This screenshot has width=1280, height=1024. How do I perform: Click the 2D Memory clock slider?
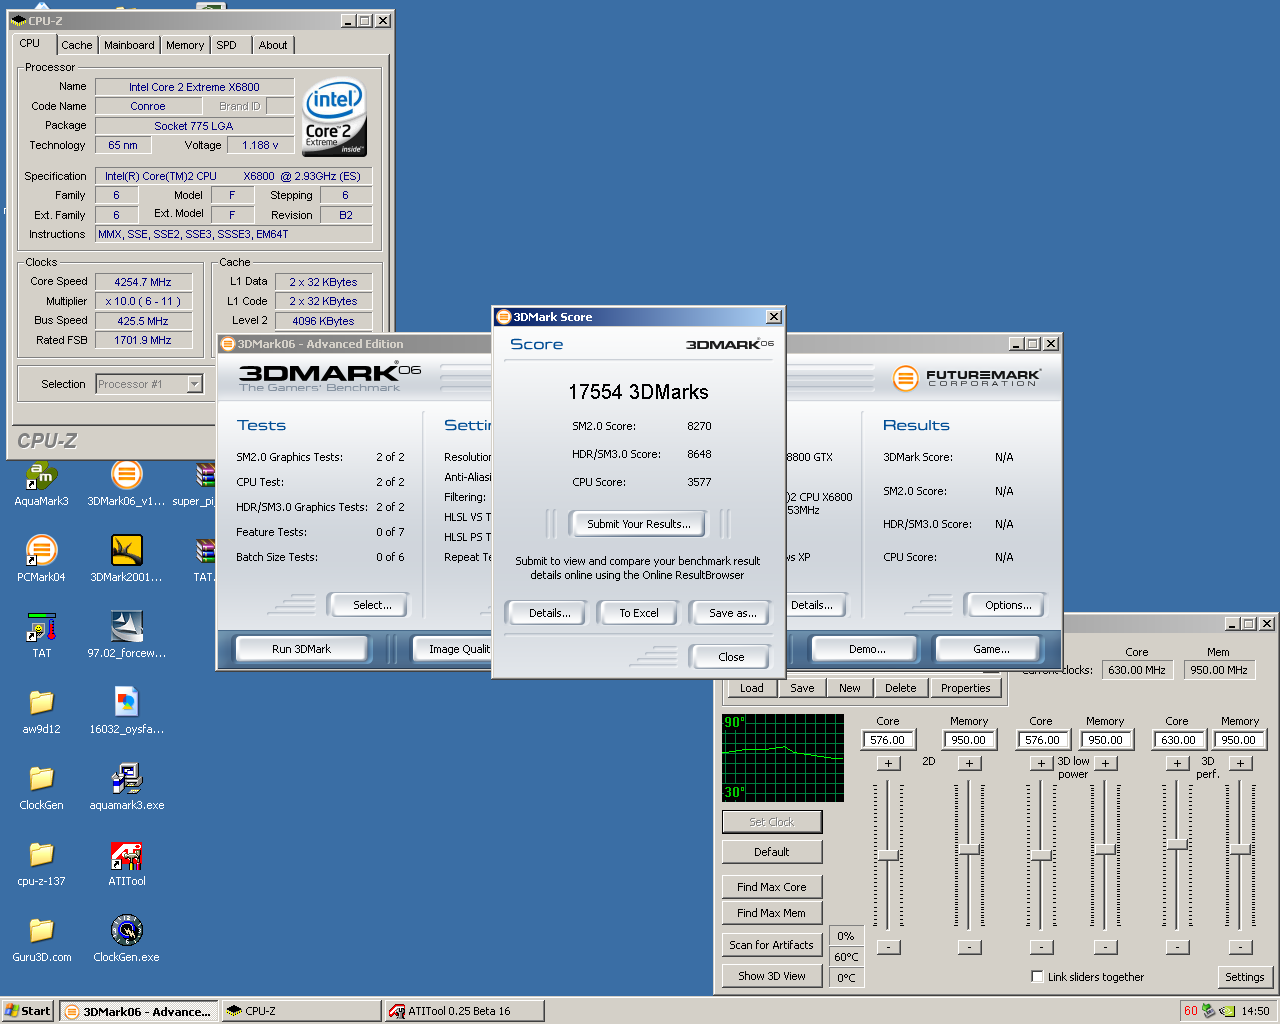coord(968,848)
